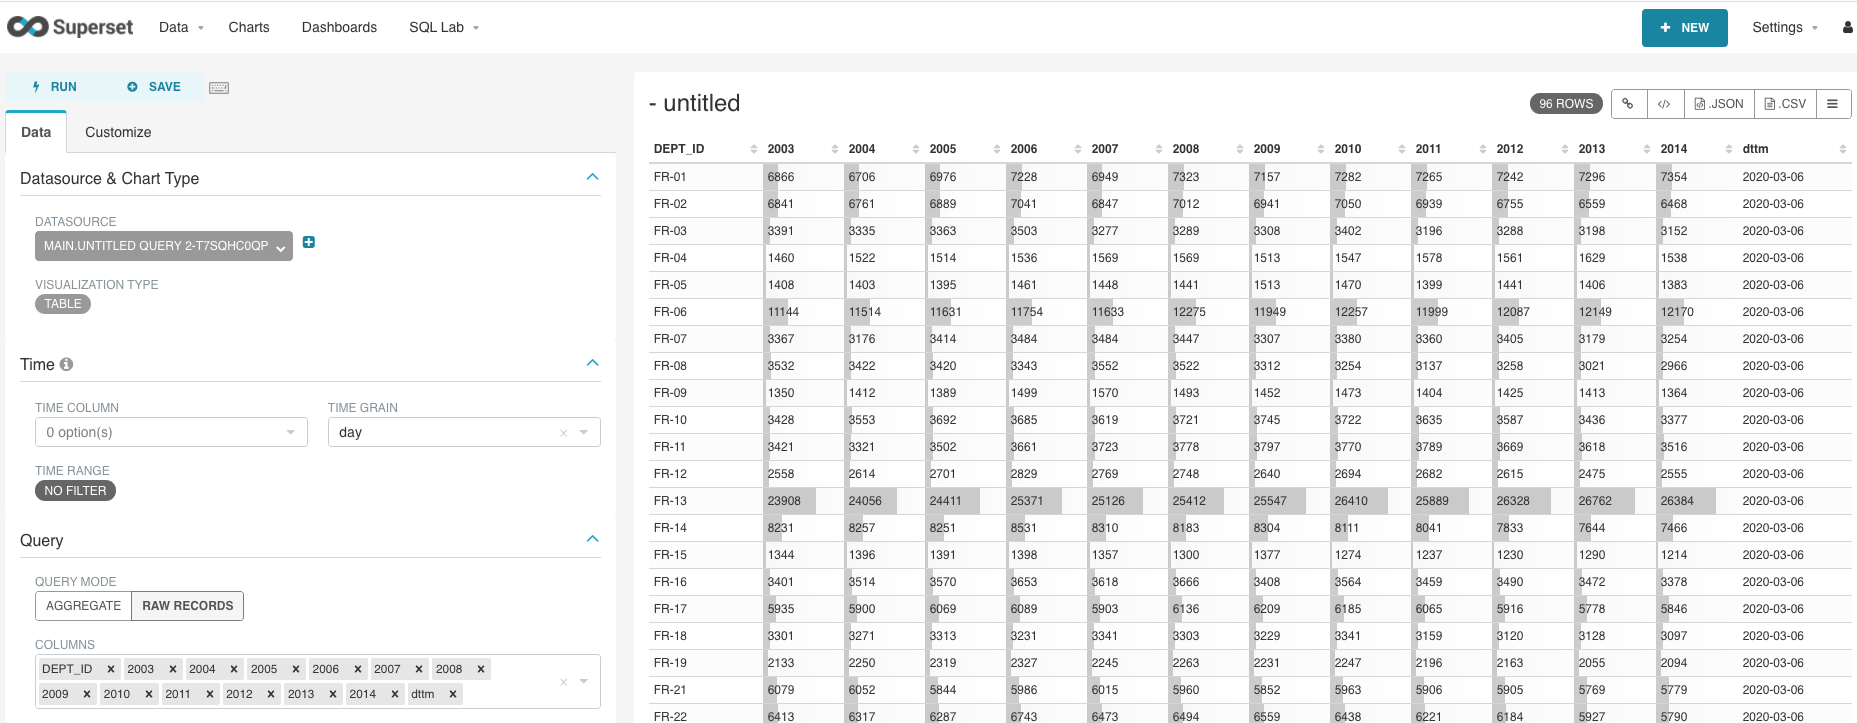Open the columns list dropdown arrow
Screen dimensions: 1857x723
[584, 682]
